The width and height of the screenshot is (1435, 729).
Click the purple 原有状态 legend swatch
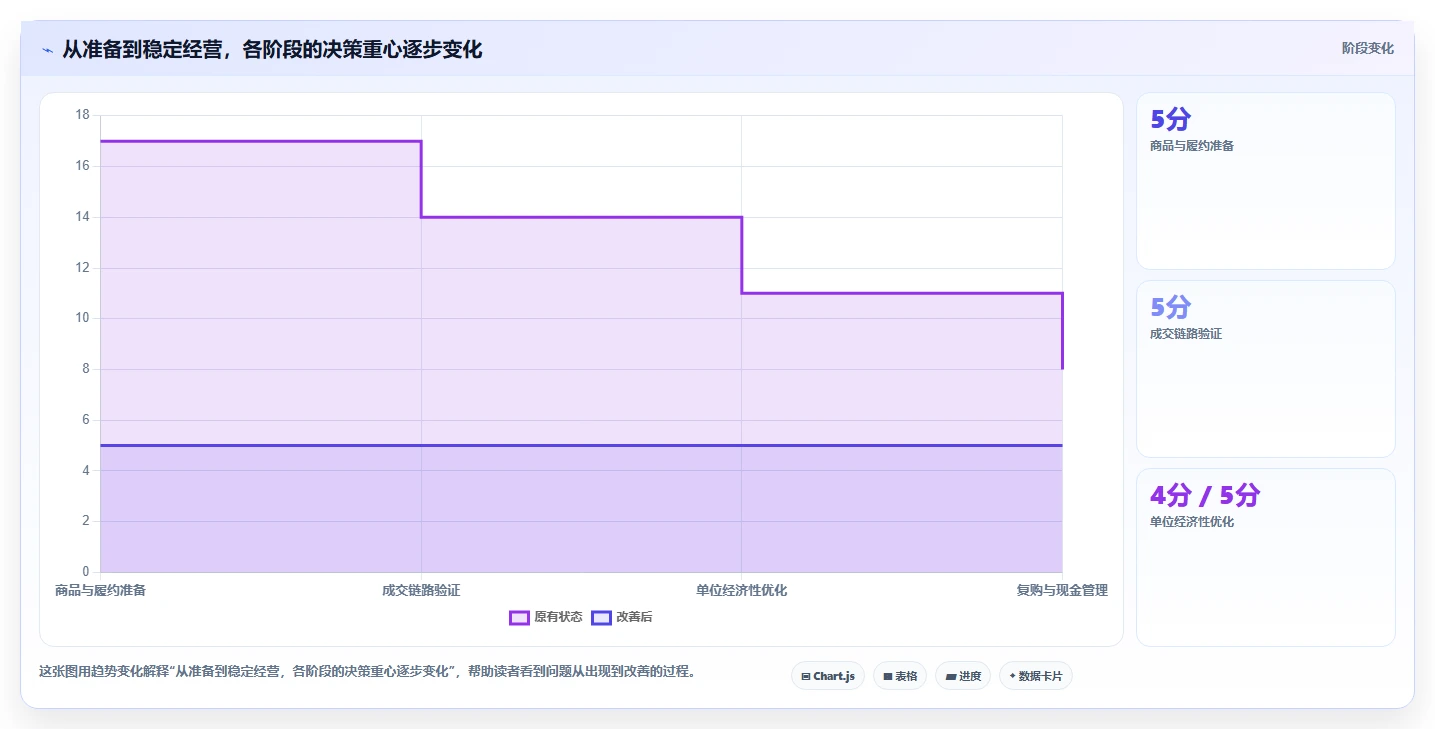coord(519,617)
